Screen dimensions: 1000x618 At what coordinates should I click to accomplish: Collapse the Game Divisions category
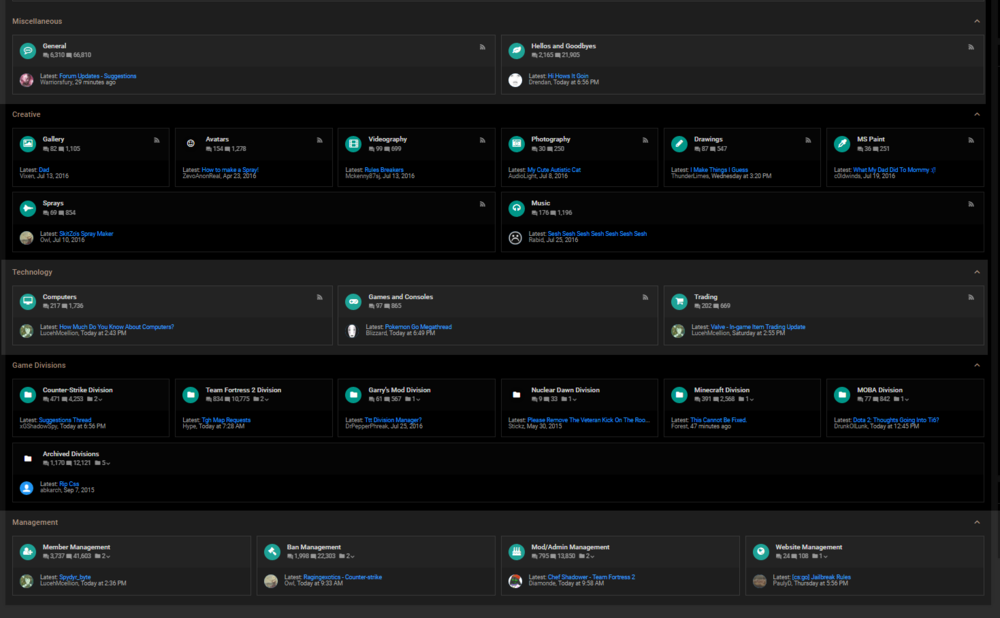point(976,365)
